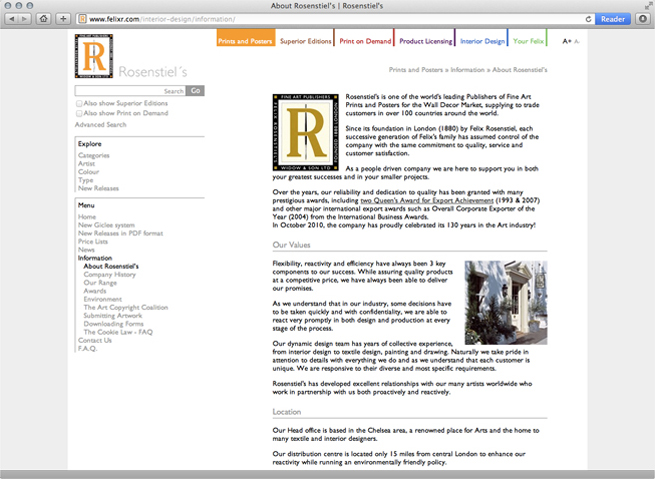Click the Safari forward arrow button
Screen dimensions: 655x479
25,19
